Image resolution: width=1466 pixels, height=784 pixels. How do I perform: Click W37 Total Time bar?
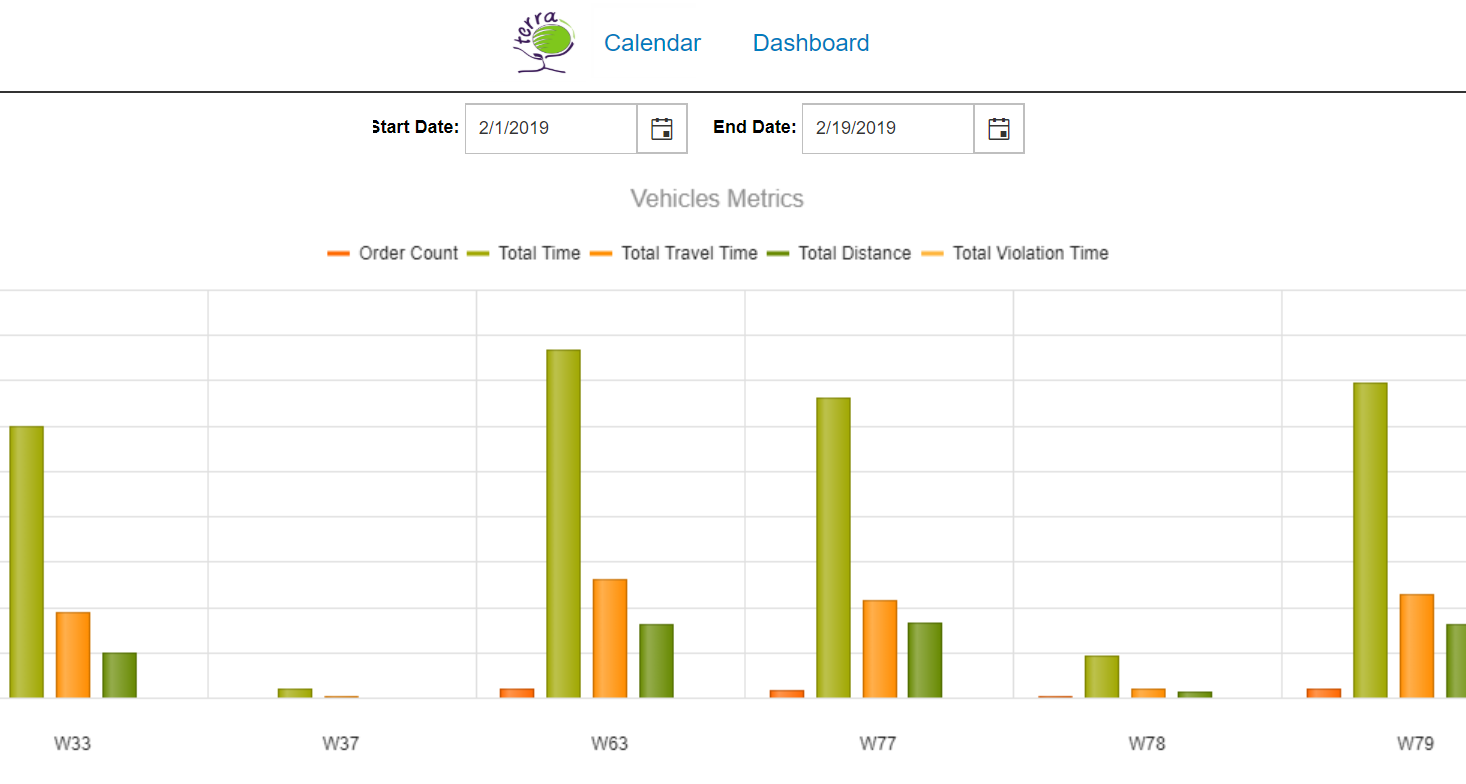(x=295, y=693)
